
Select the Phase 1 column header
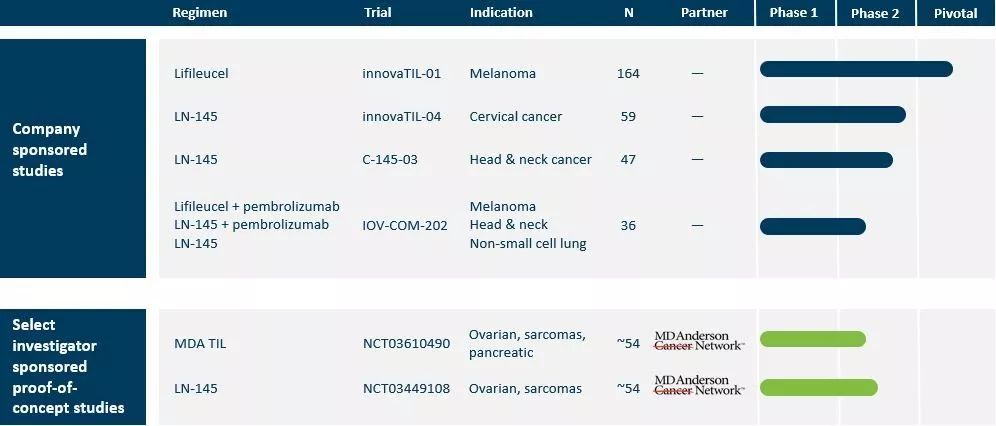pyautogui.click(x=794, y=13)
